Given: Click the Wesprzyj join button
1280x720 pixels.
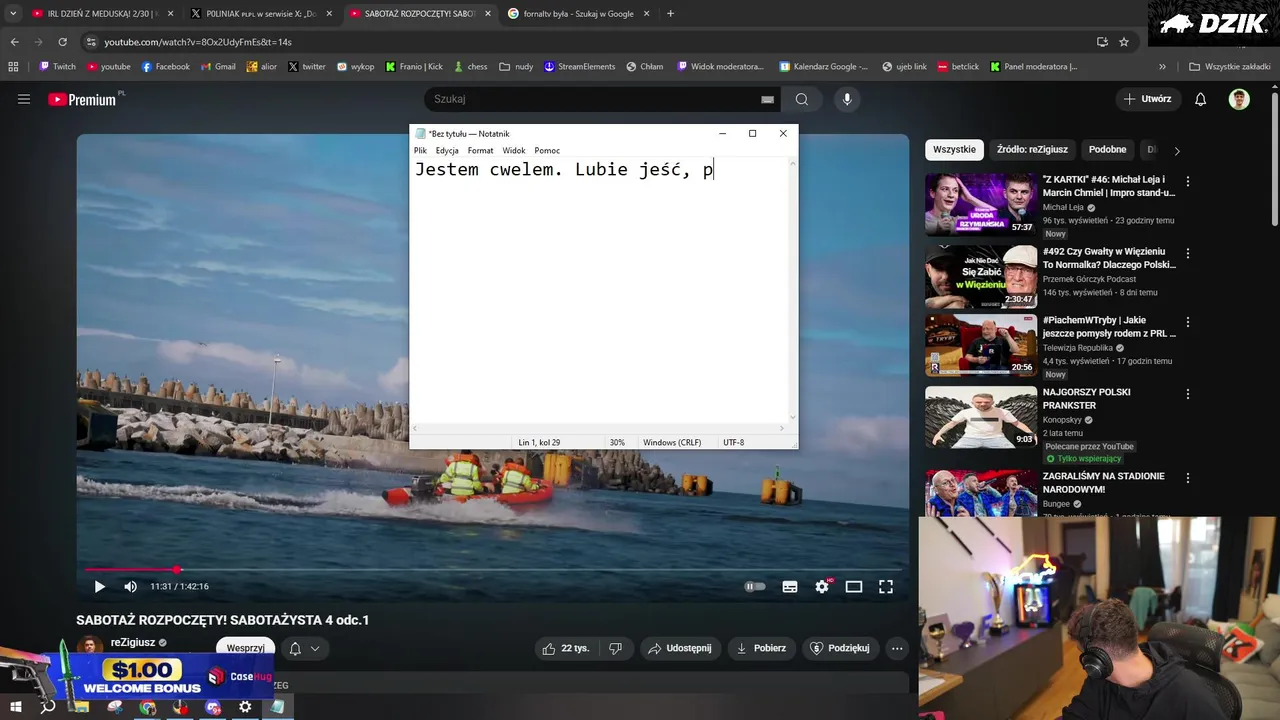Looking at the screenshot, I should point(246,648).
